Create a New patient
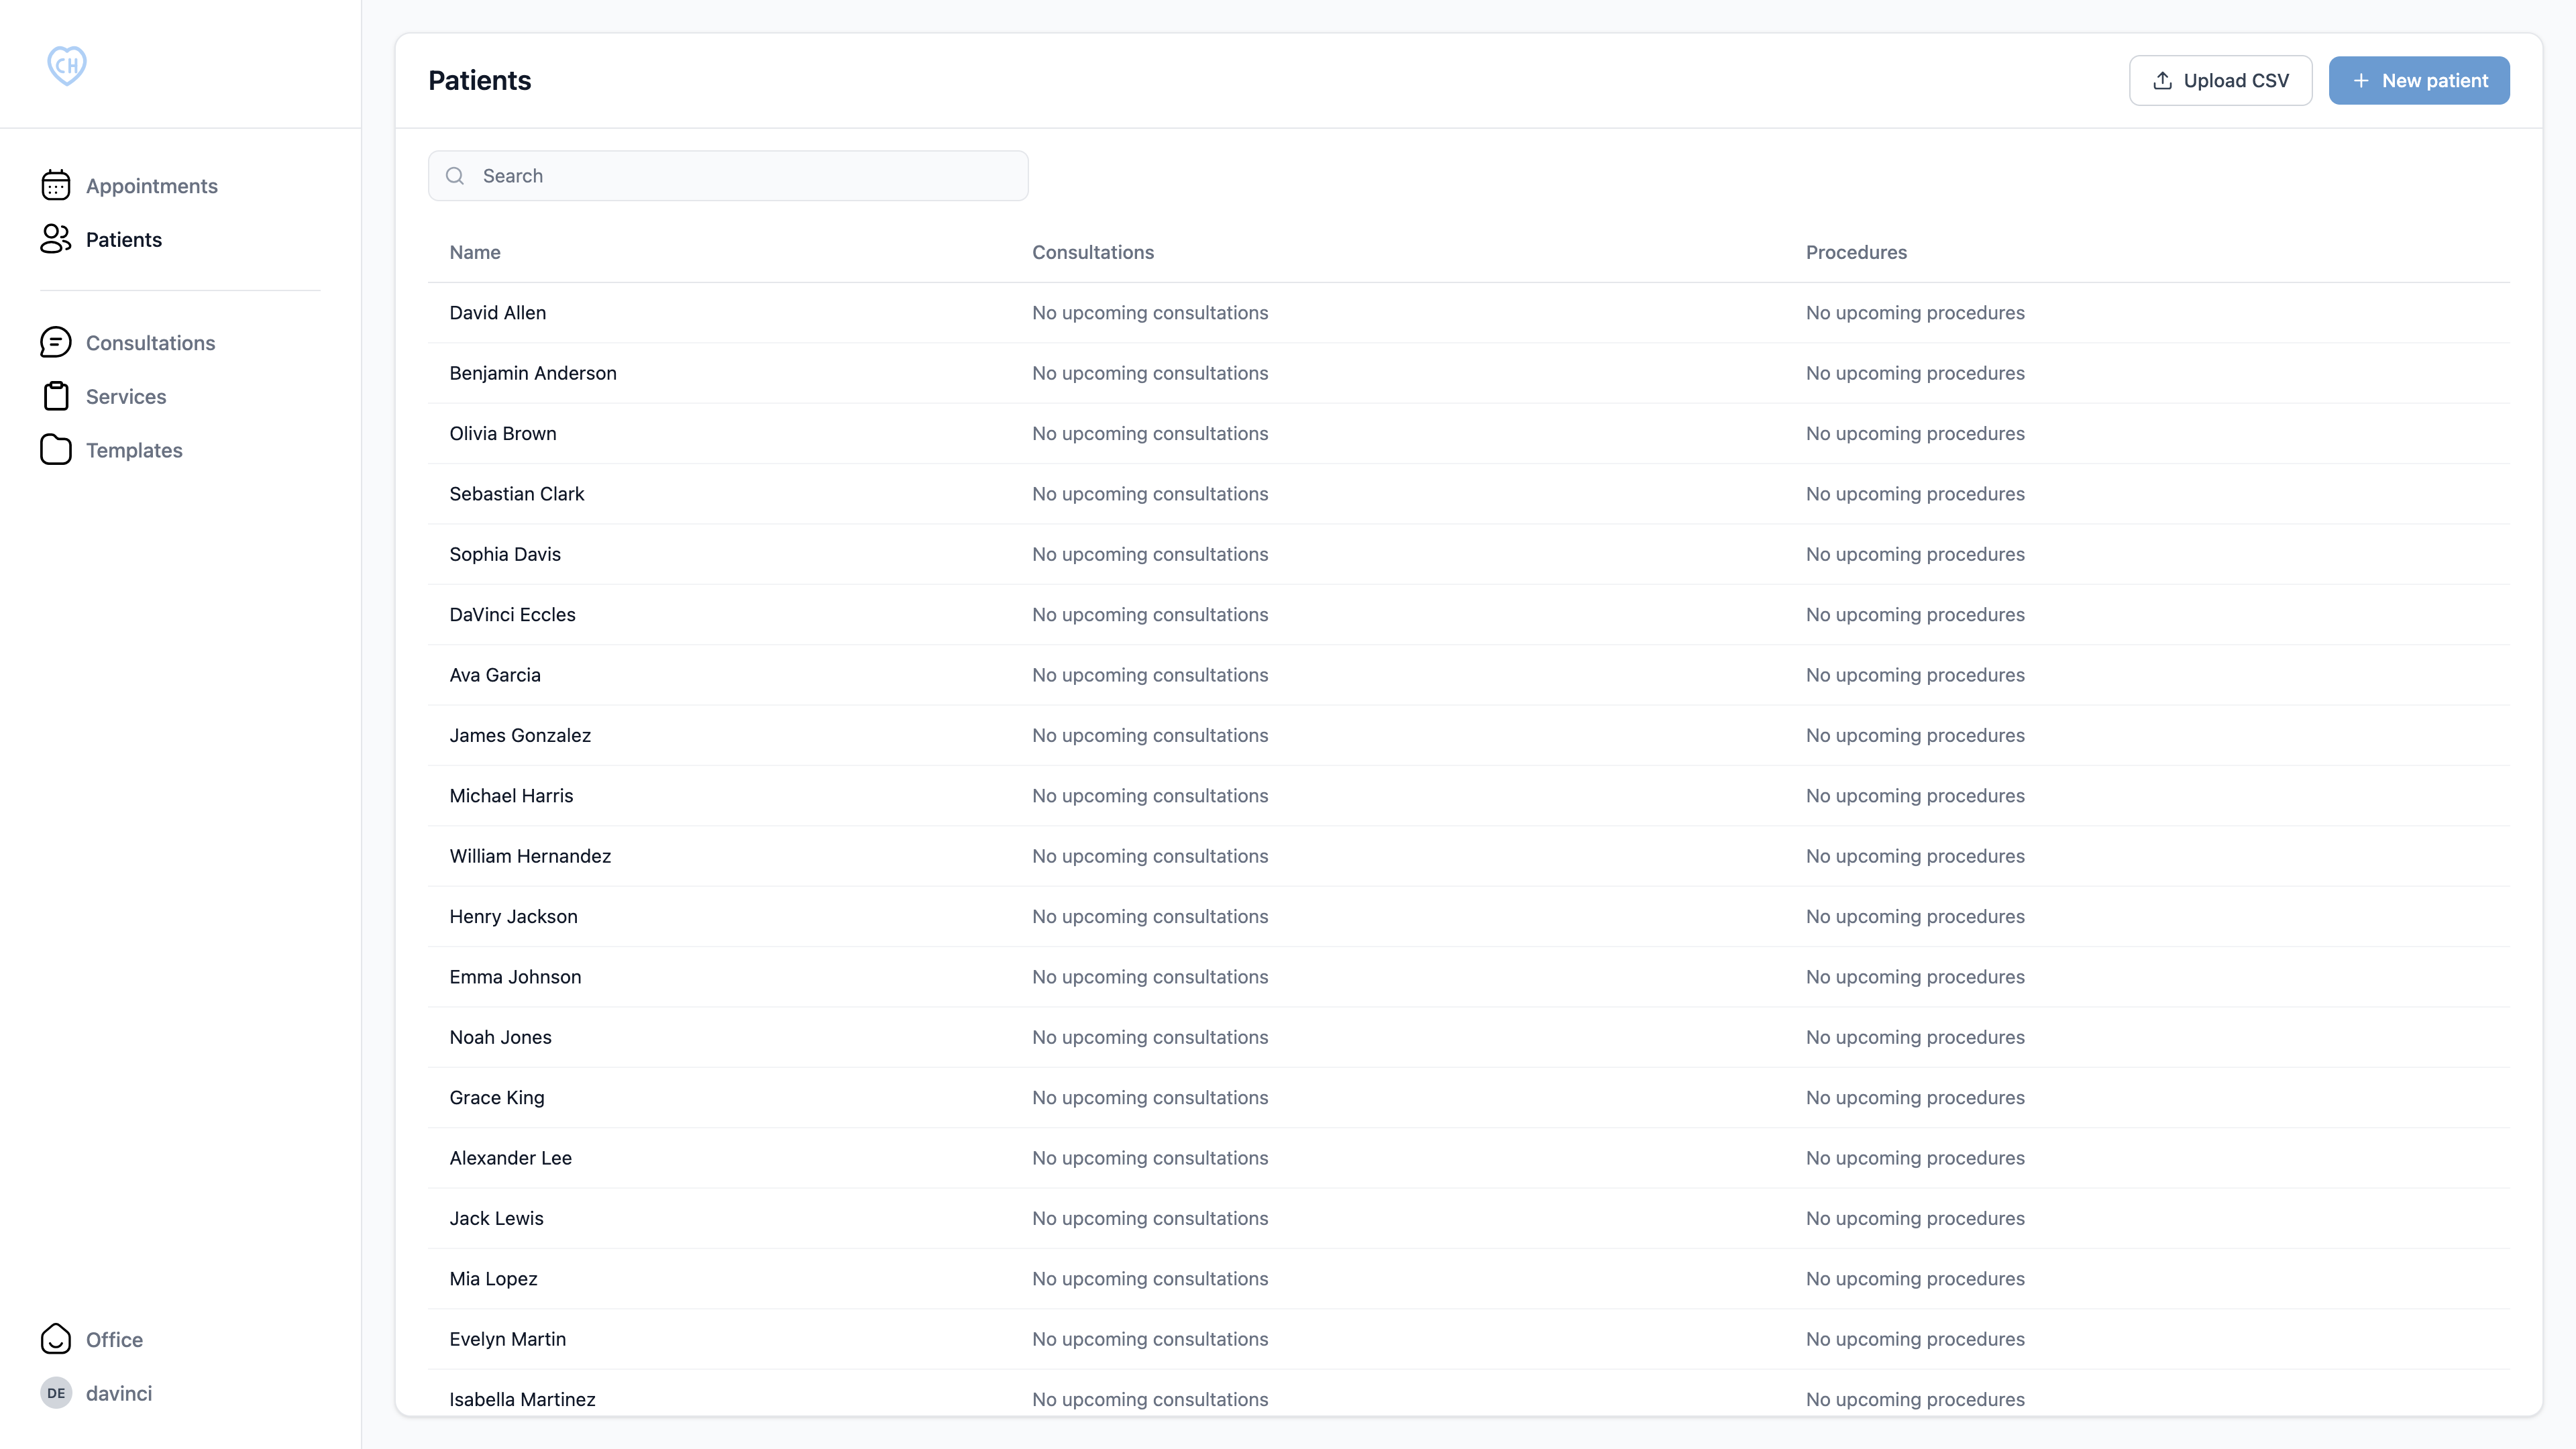The width and height of the screenshot is (2576, 1449). coord(2418,81)
